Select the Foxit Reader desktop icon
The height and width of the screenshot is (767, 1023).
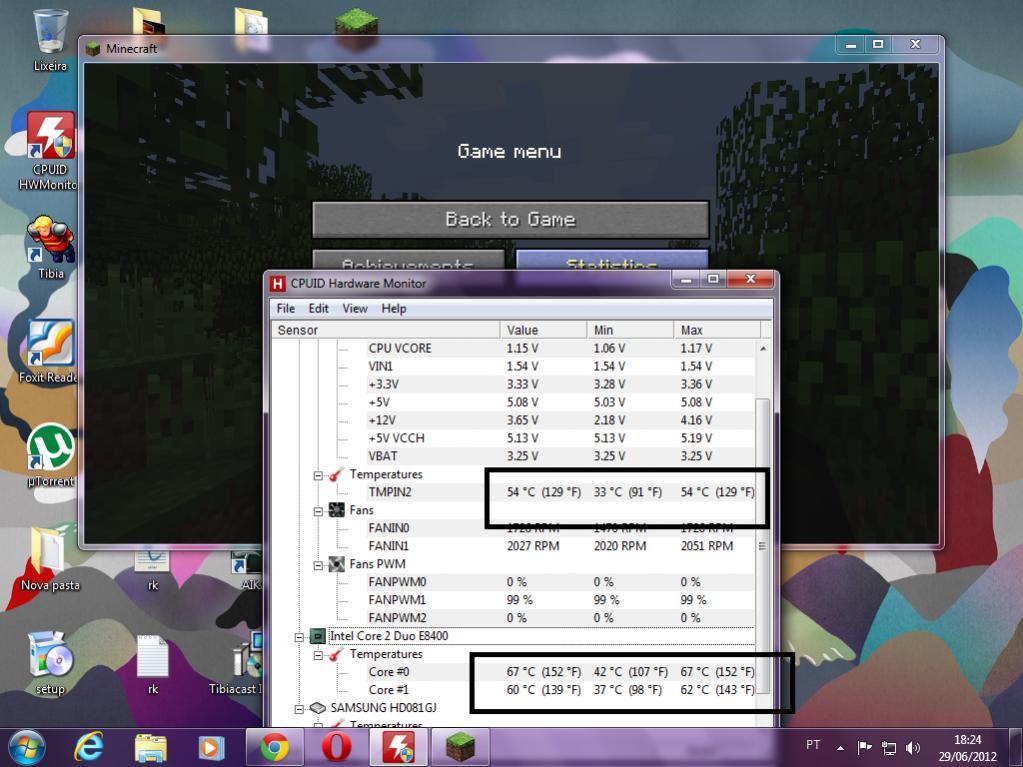coord(50,351)
